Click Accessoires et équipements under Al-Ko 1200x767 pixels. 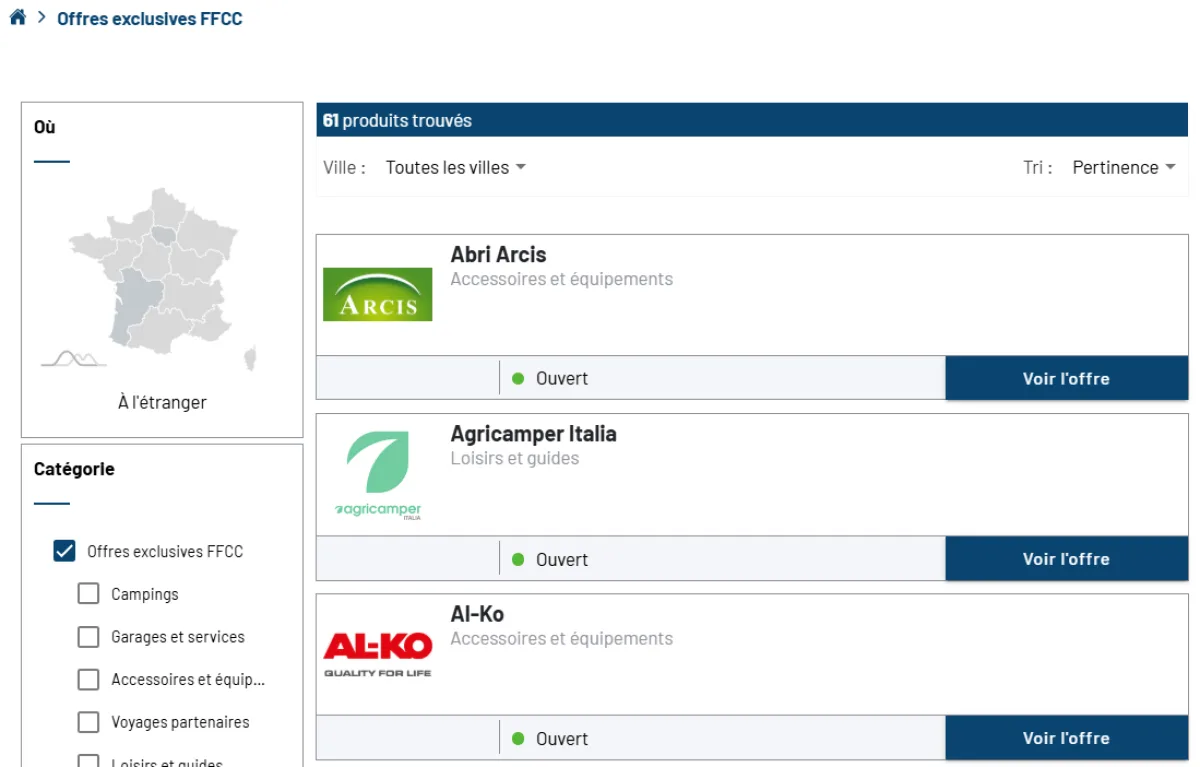click(562, 639)
